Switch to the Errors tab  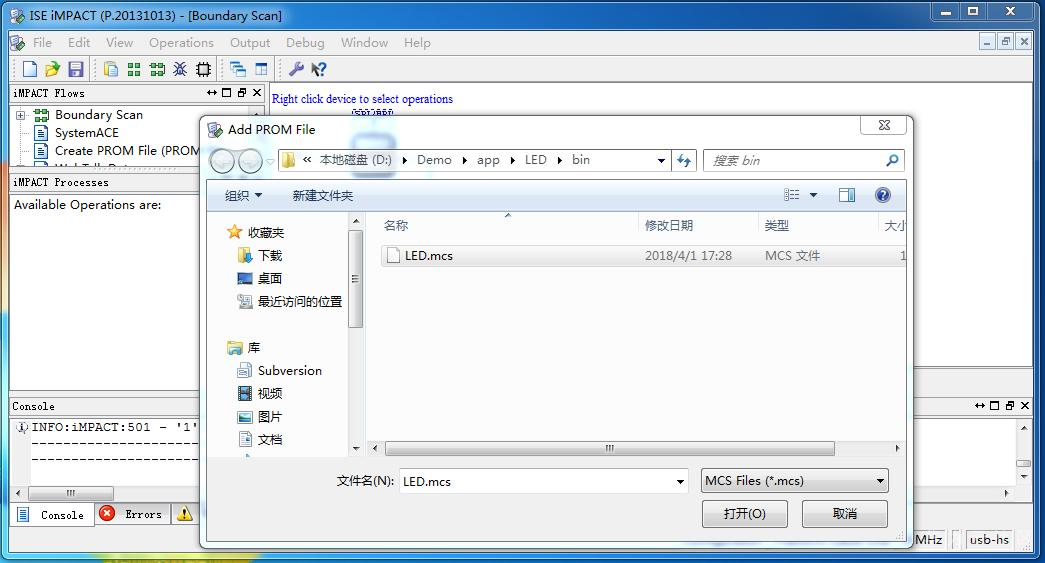pos(132,514)
